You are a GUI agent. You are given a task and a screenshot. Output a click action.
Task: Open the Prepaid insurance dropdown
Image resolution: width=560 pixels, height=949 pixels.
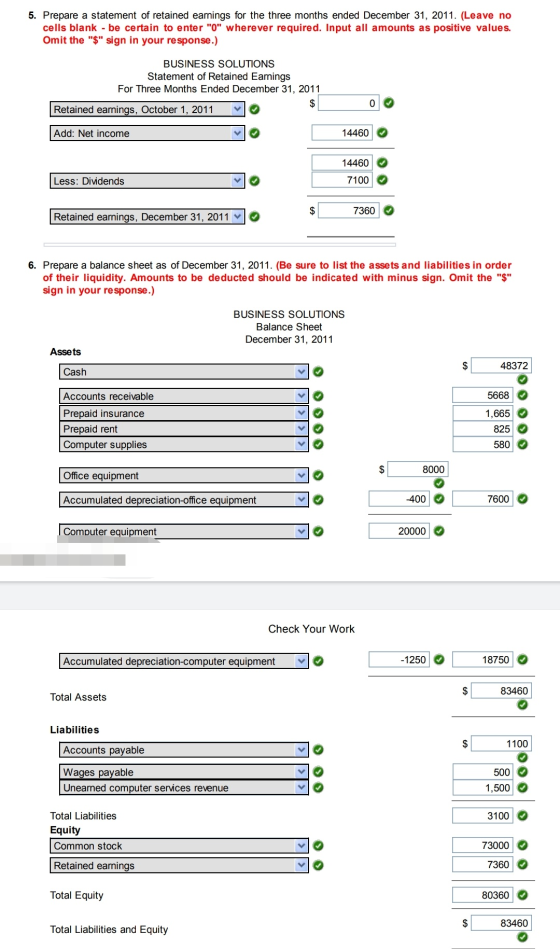[183, 413]
